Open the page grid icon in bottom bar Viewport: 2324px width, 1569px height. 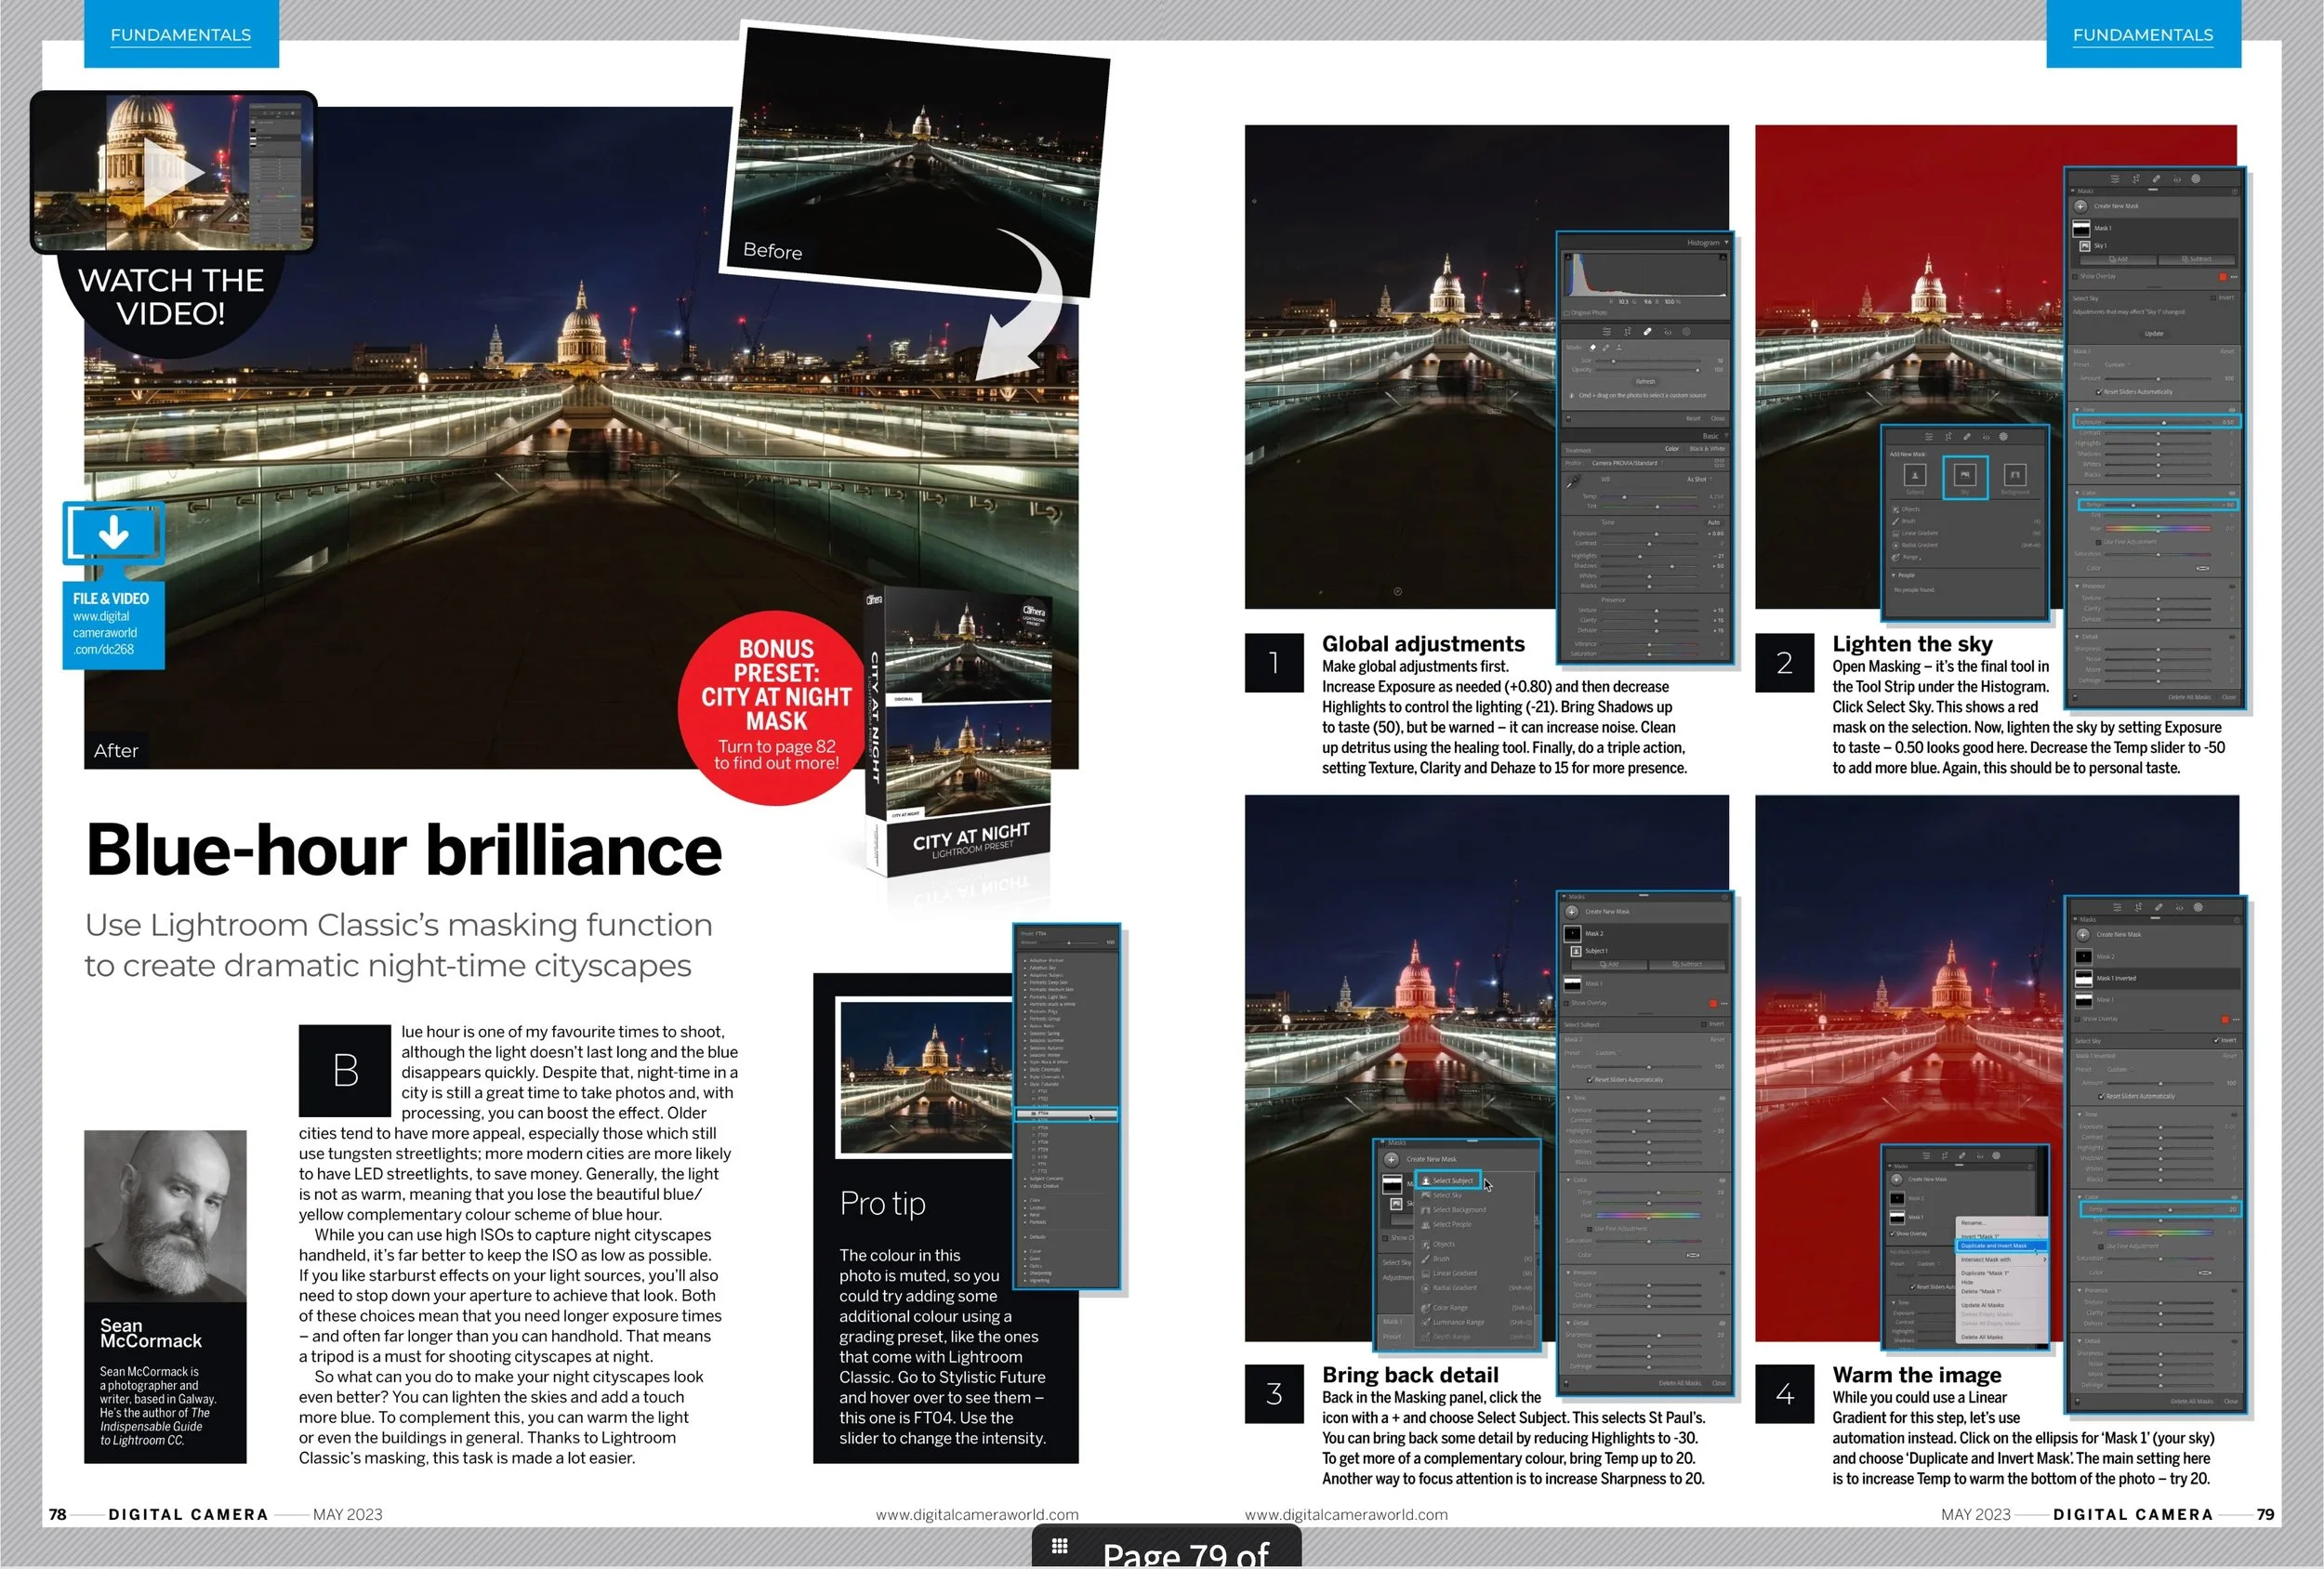1059,1546
